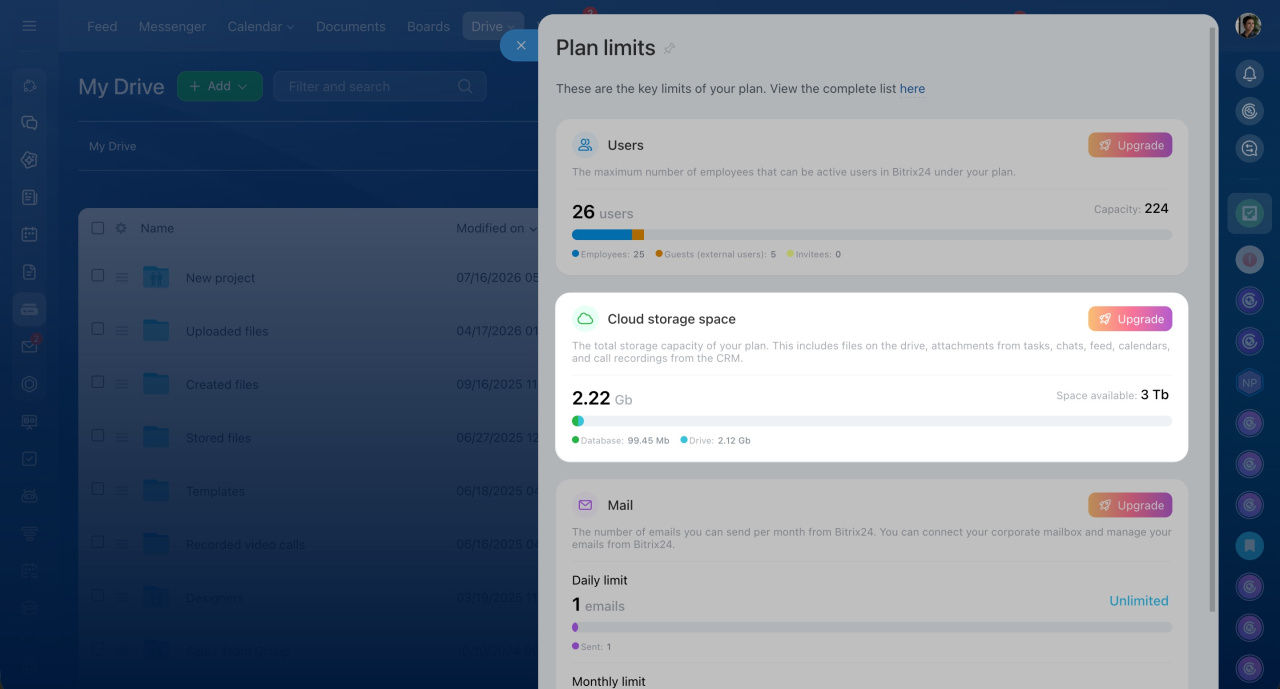Open notifications bell icon

1249,74
